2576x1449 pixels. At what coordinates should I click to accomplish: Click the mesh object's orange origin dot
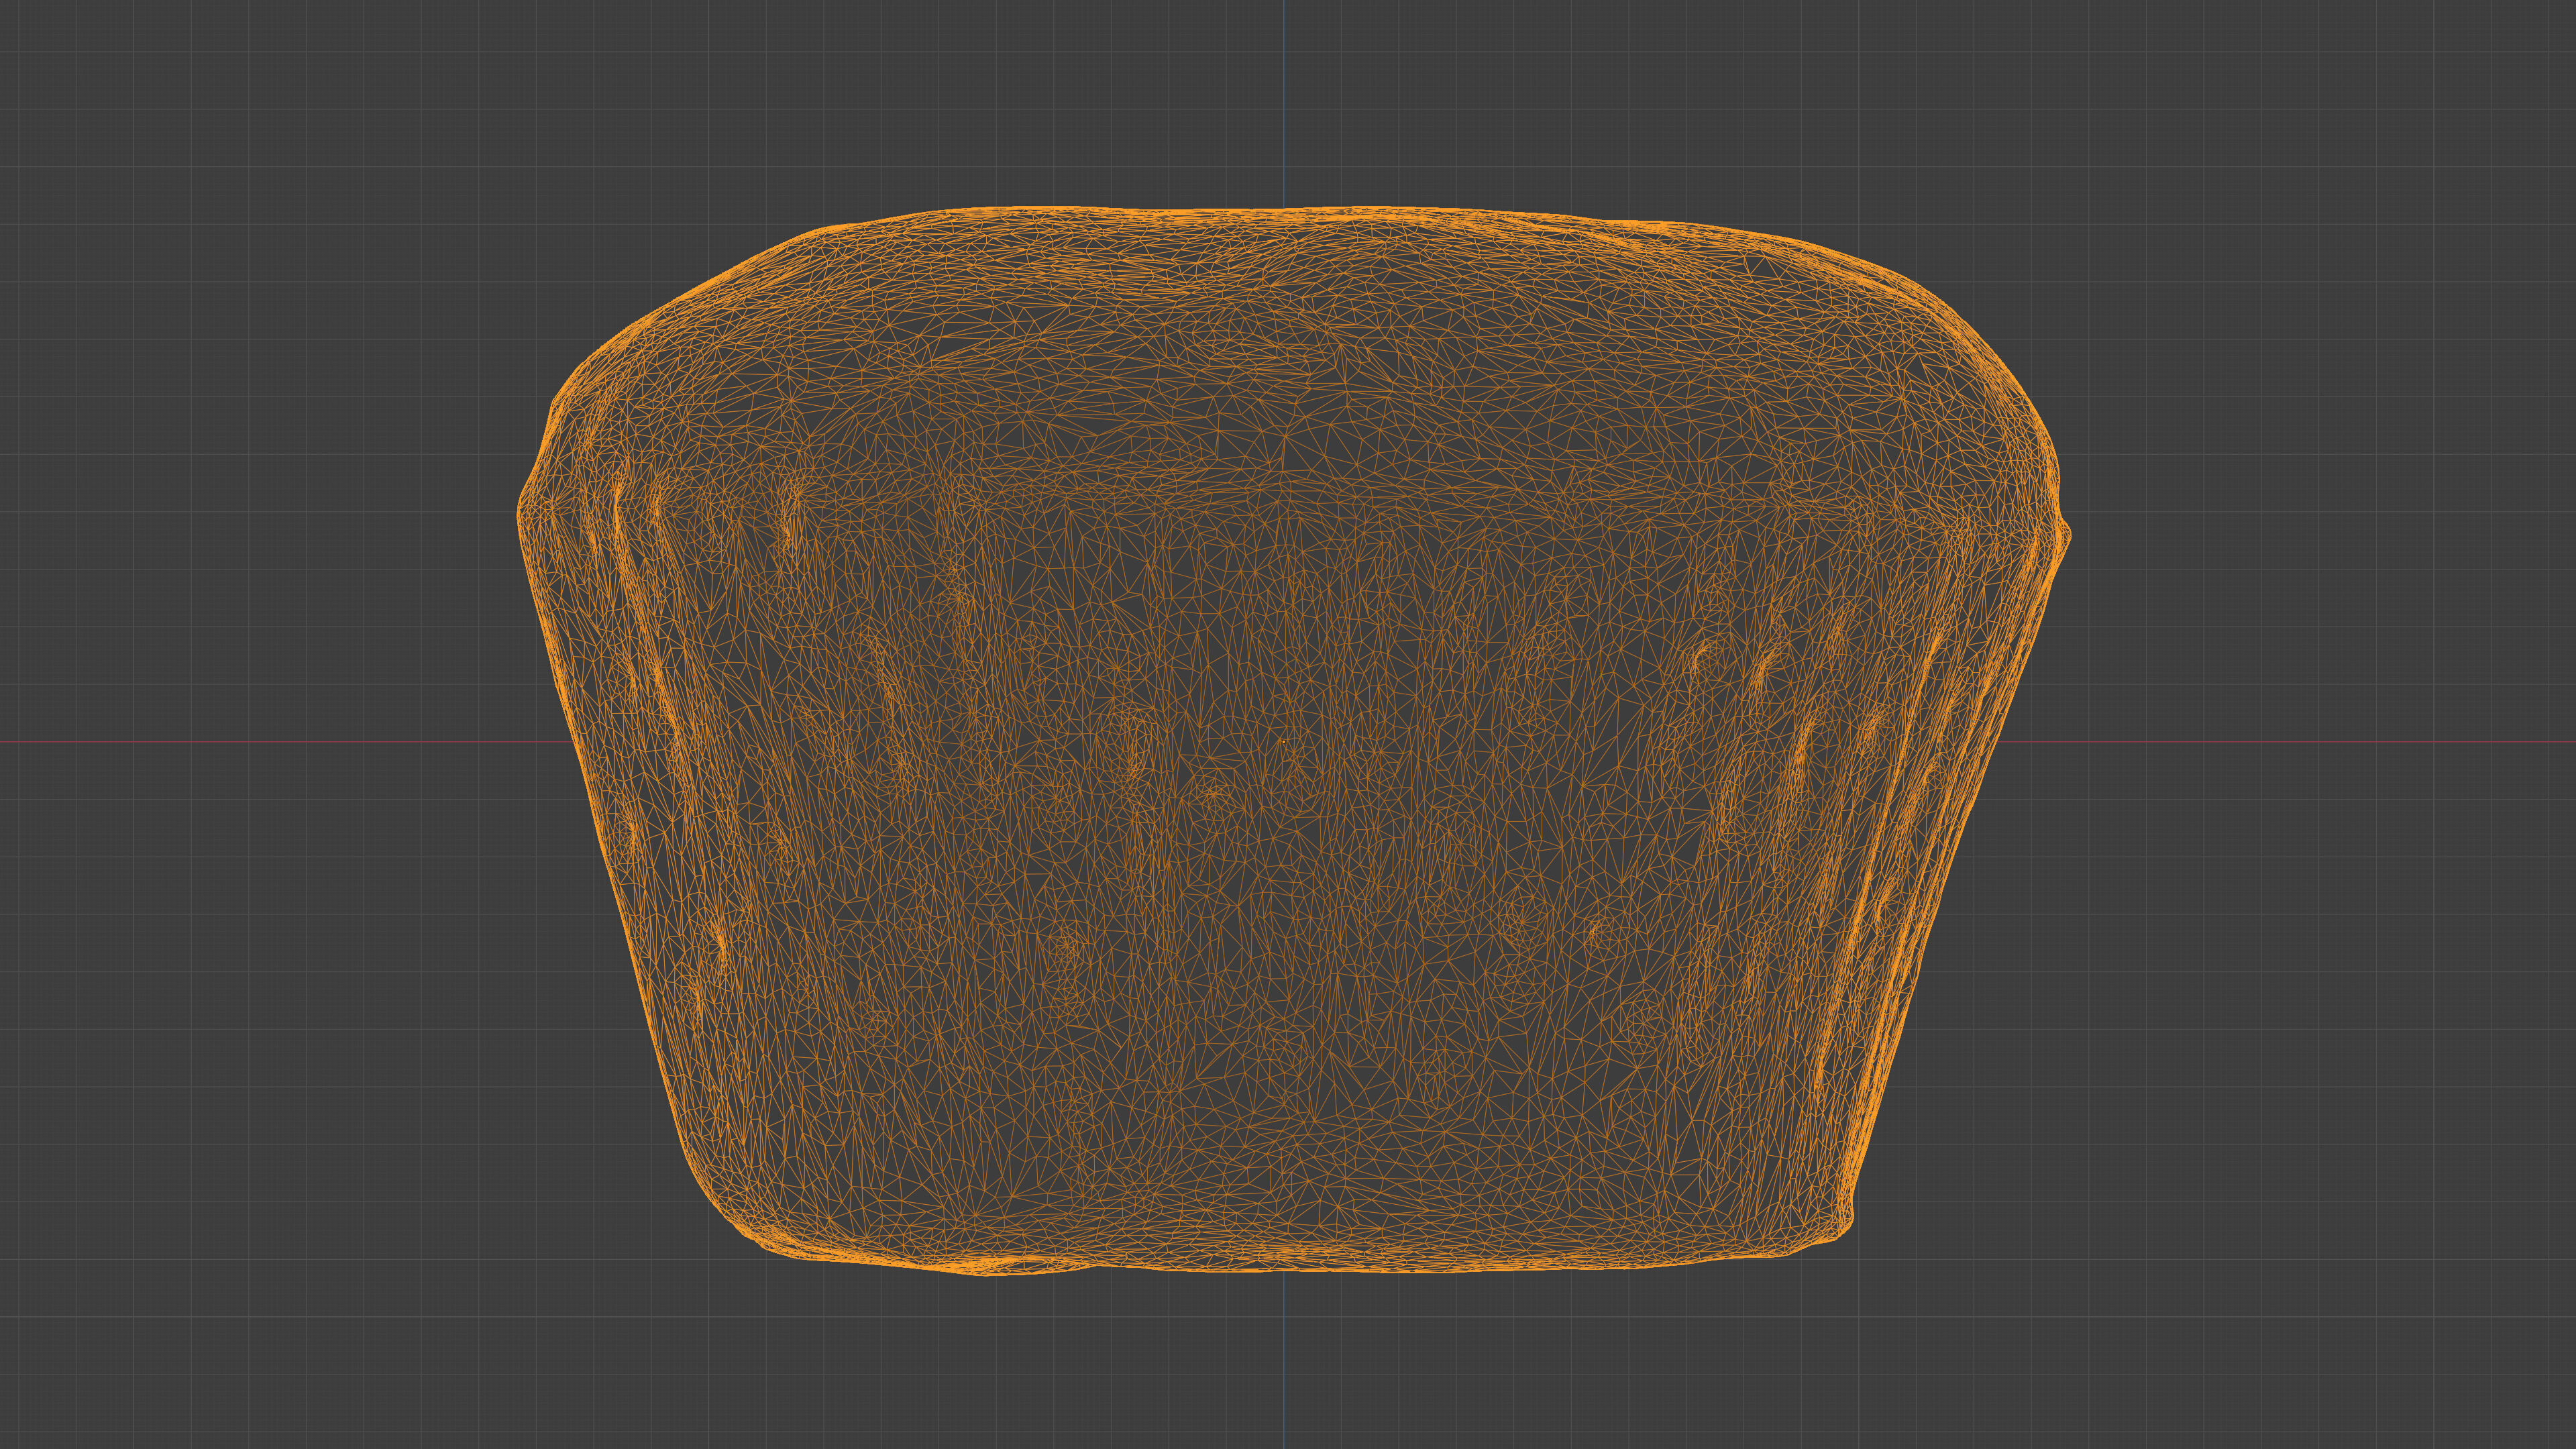pos(1284,742)
